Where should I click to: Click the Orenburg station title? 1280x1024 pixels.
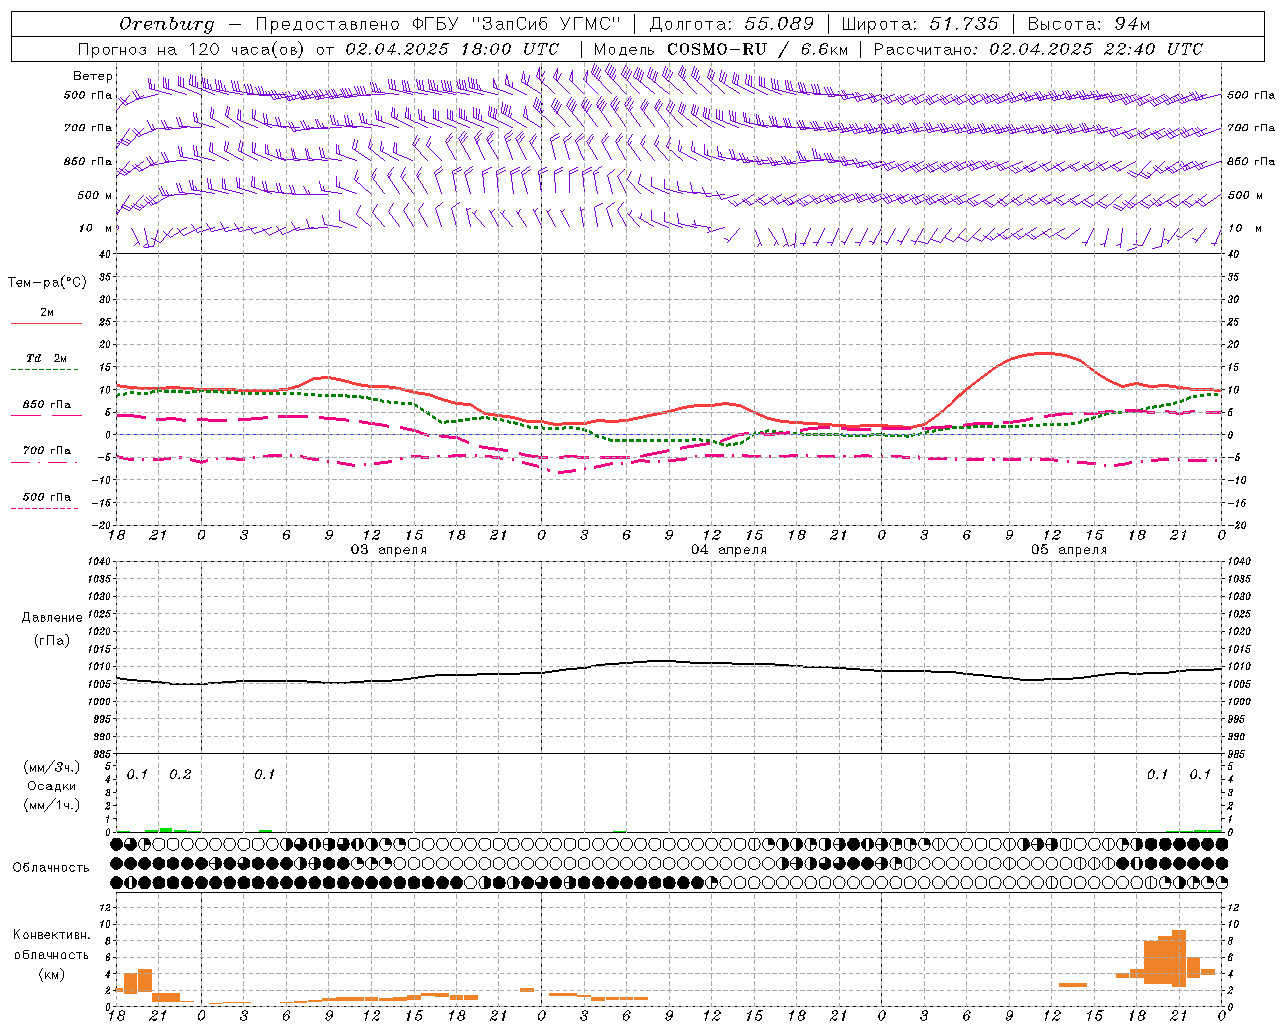point(167,24)
